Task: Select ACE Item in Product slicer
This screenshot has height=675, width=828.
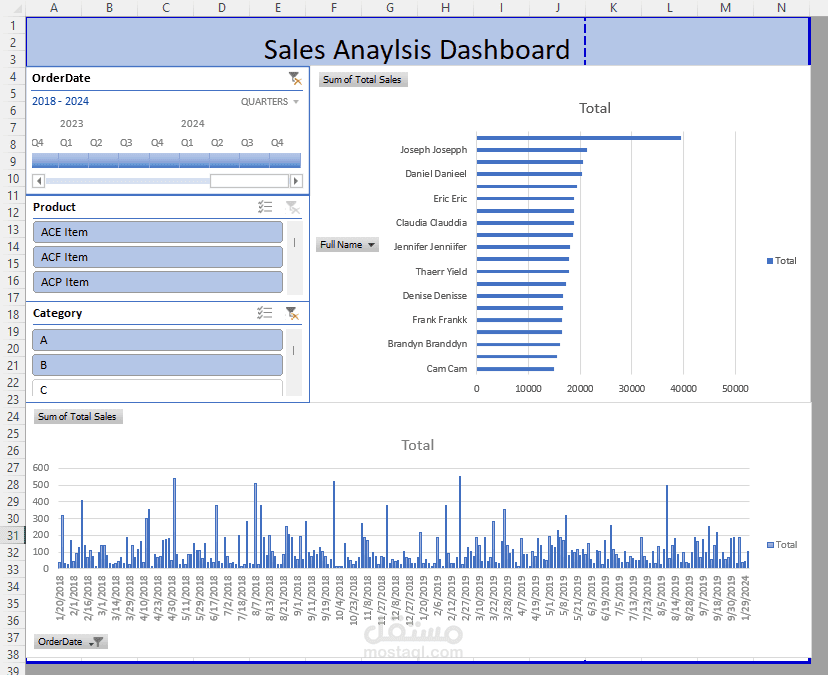Action: (x=157, y=232)
